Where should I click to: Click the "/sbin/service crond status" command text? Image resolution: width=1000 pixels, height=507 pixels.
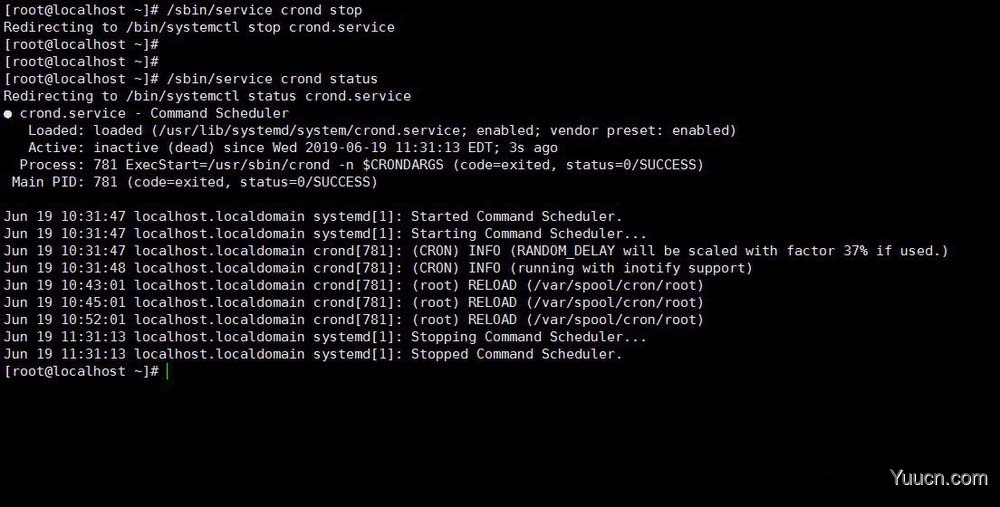coord(272,78)
